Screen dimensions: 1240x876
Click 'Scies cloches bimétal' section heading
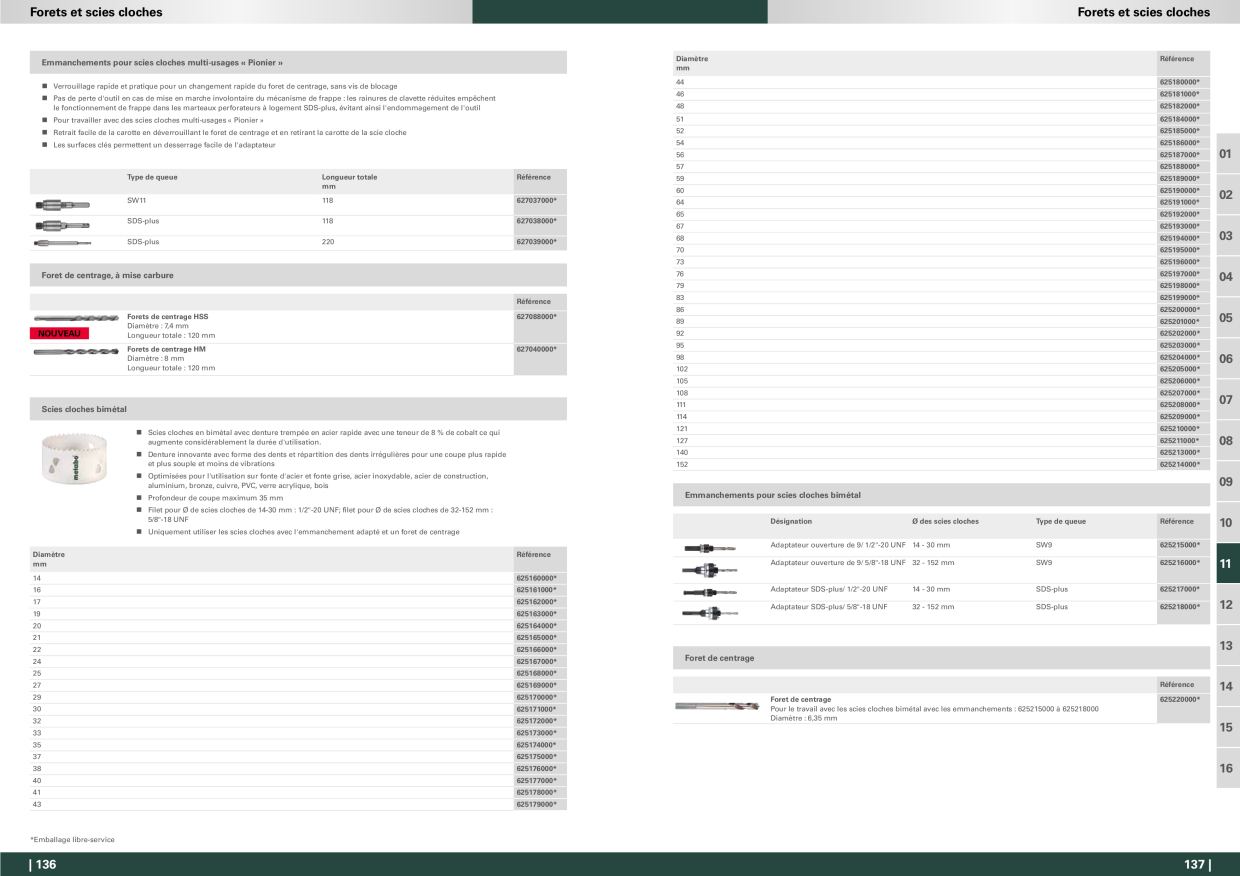84,409
